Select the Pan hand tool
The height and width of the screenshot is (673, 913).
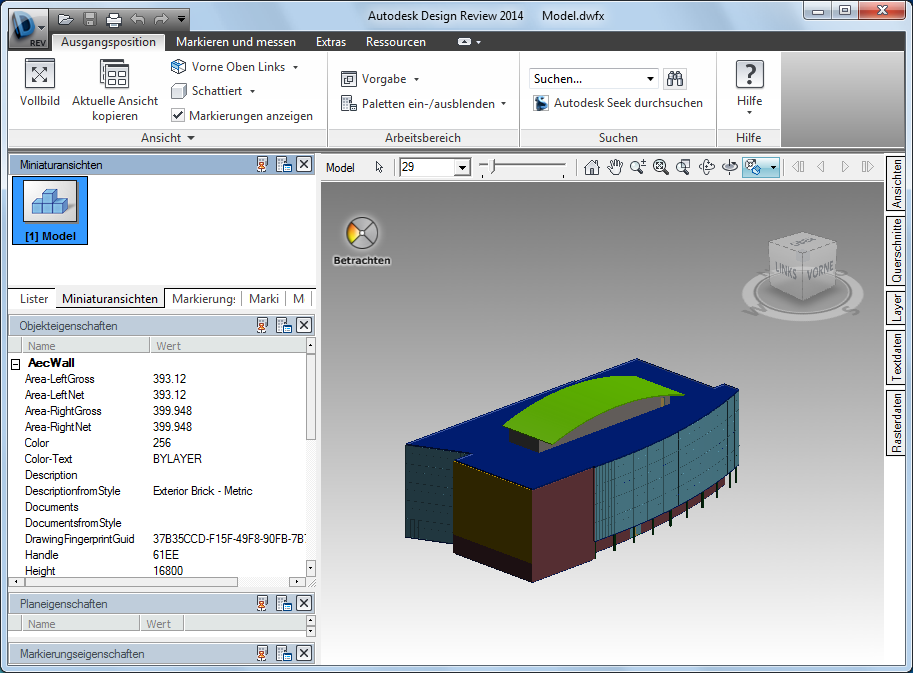coord(615,167)
